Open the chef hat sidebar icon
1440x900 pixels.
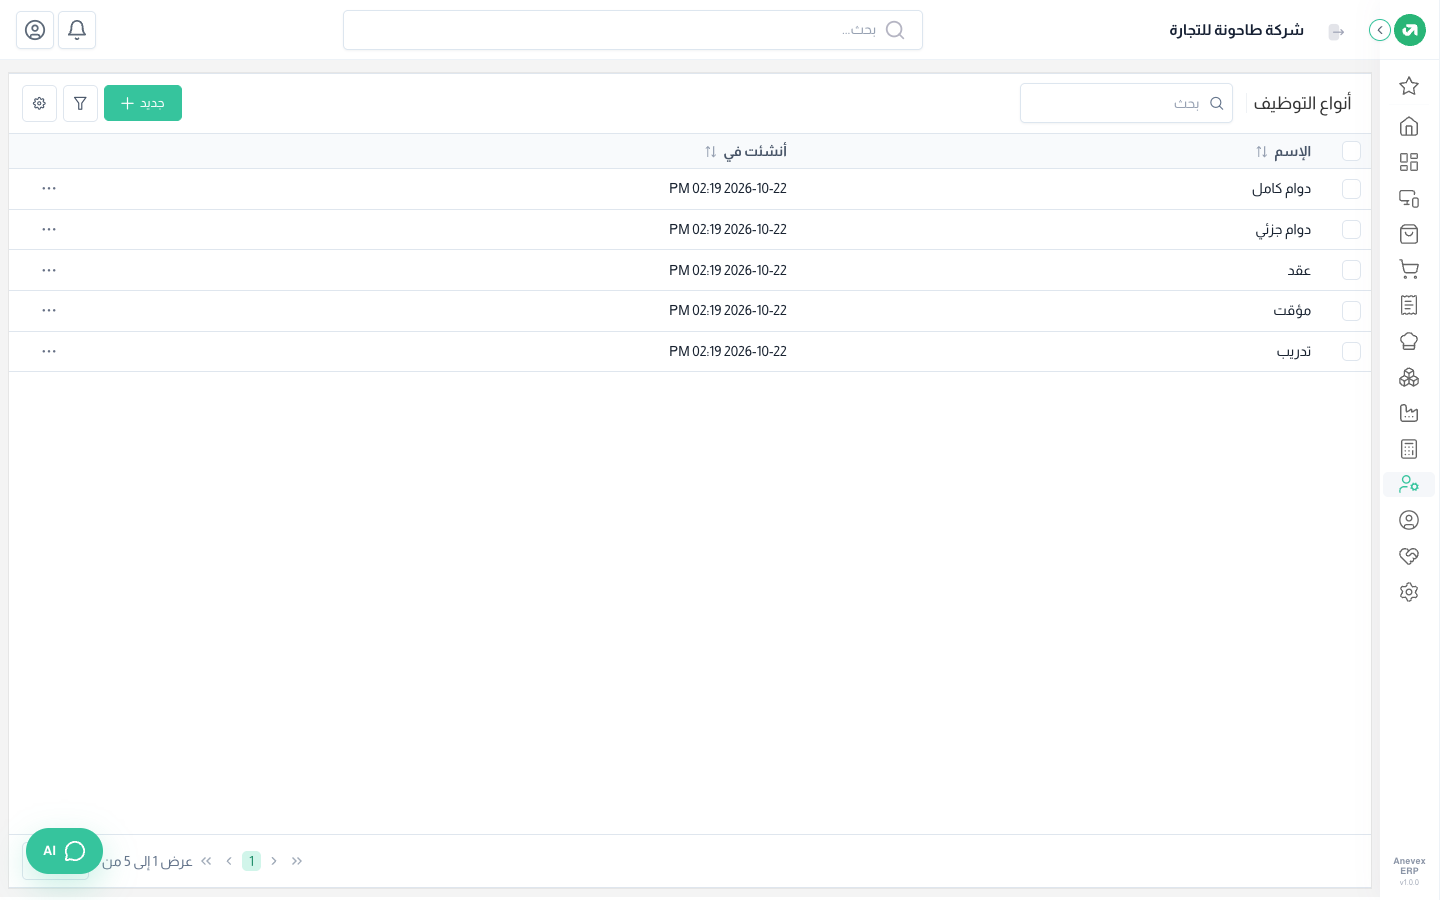[x=1409, y=341]
